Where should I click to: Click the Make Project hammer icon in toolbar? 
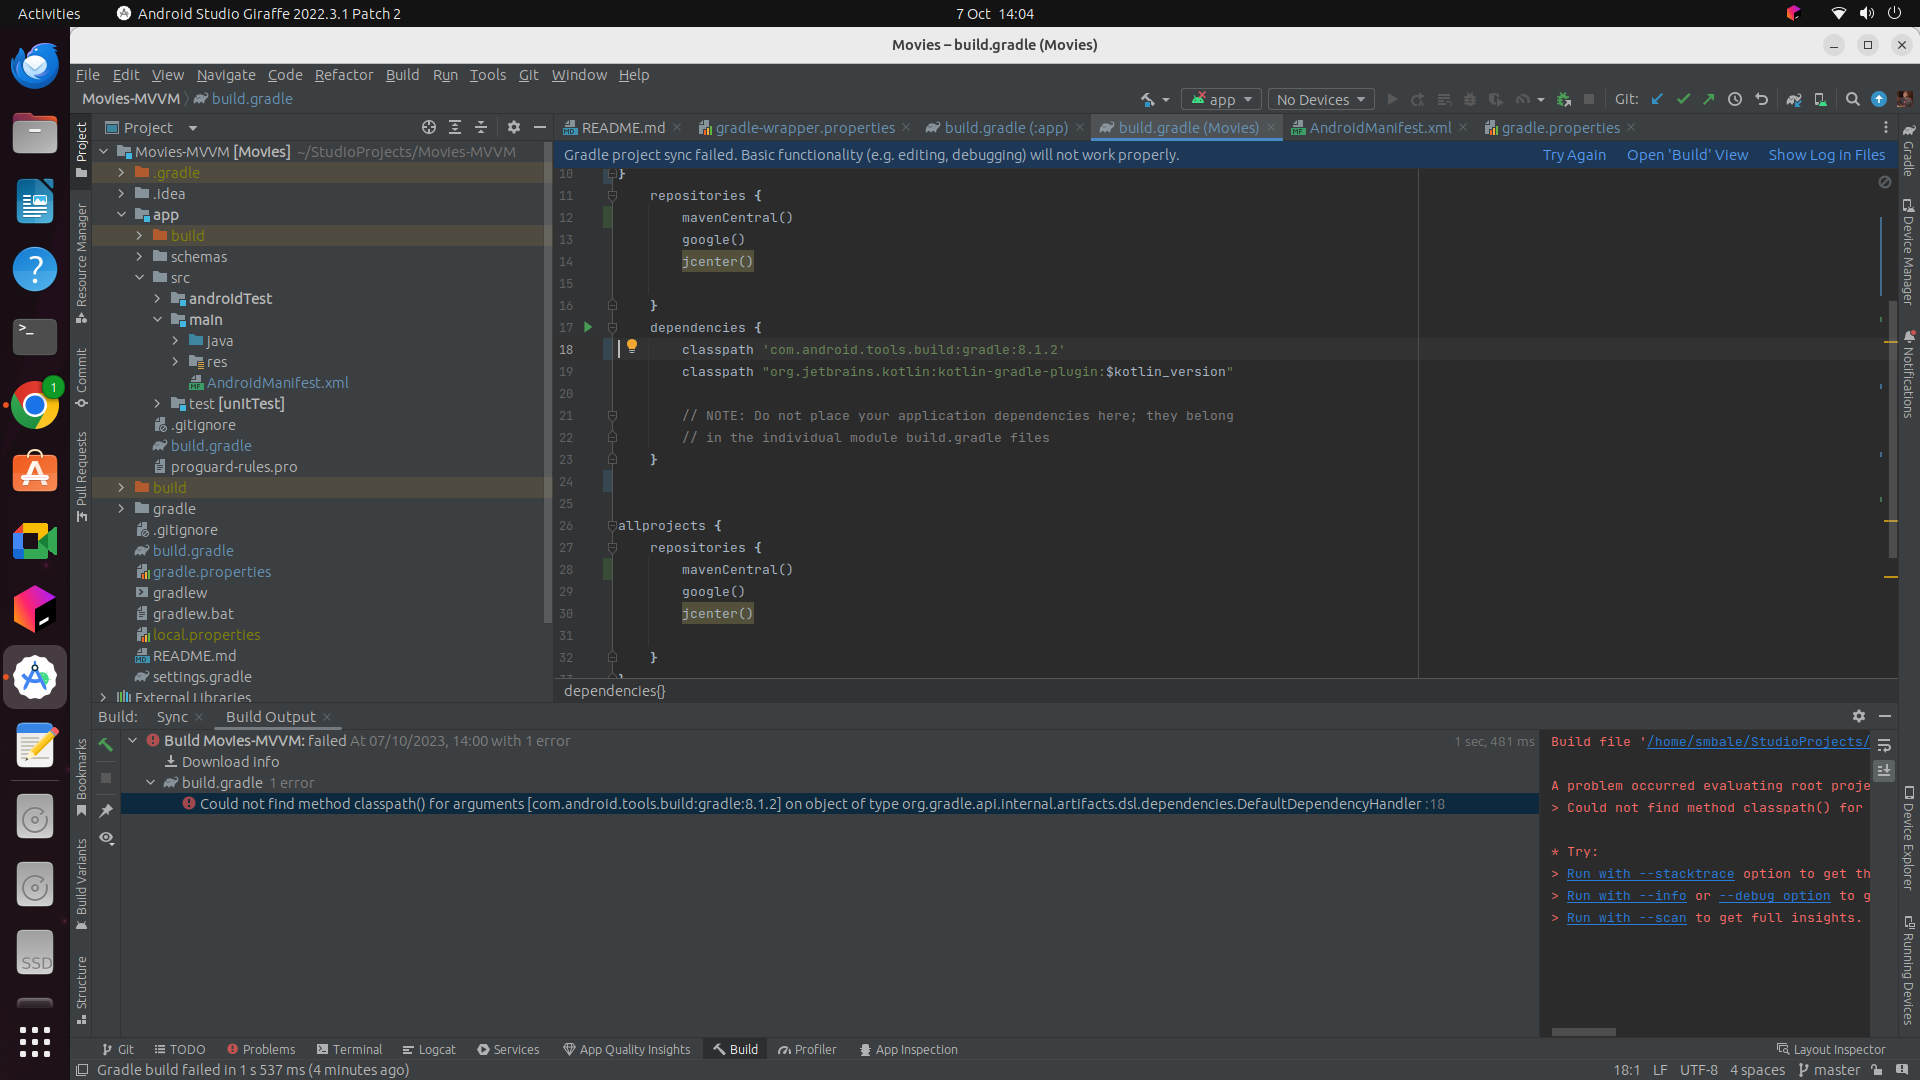click(x=1148, y=99)
